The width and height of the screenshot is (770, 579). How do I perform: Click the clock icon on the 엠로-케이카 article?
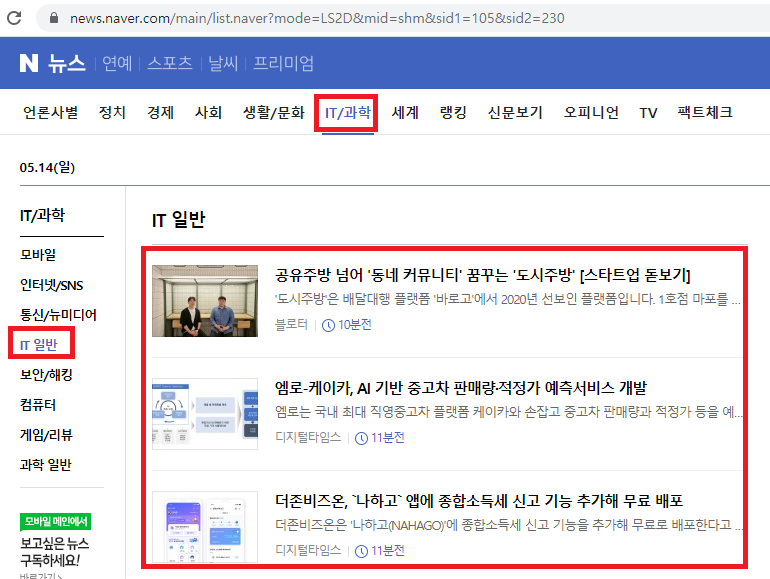pyautogui.click(x=361, y=438)
